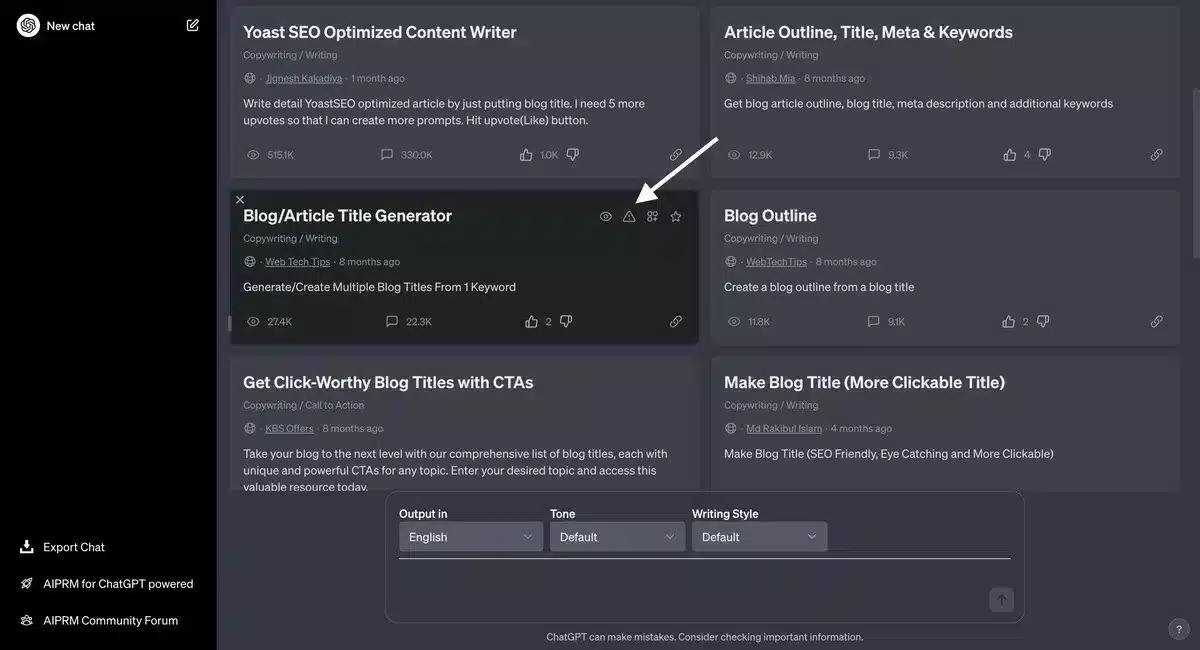Viewport: 1200px width, 650px height.
Task: Click the globe icon beside Jignesh Kakadiya
Action: click(x=250, y=78)
